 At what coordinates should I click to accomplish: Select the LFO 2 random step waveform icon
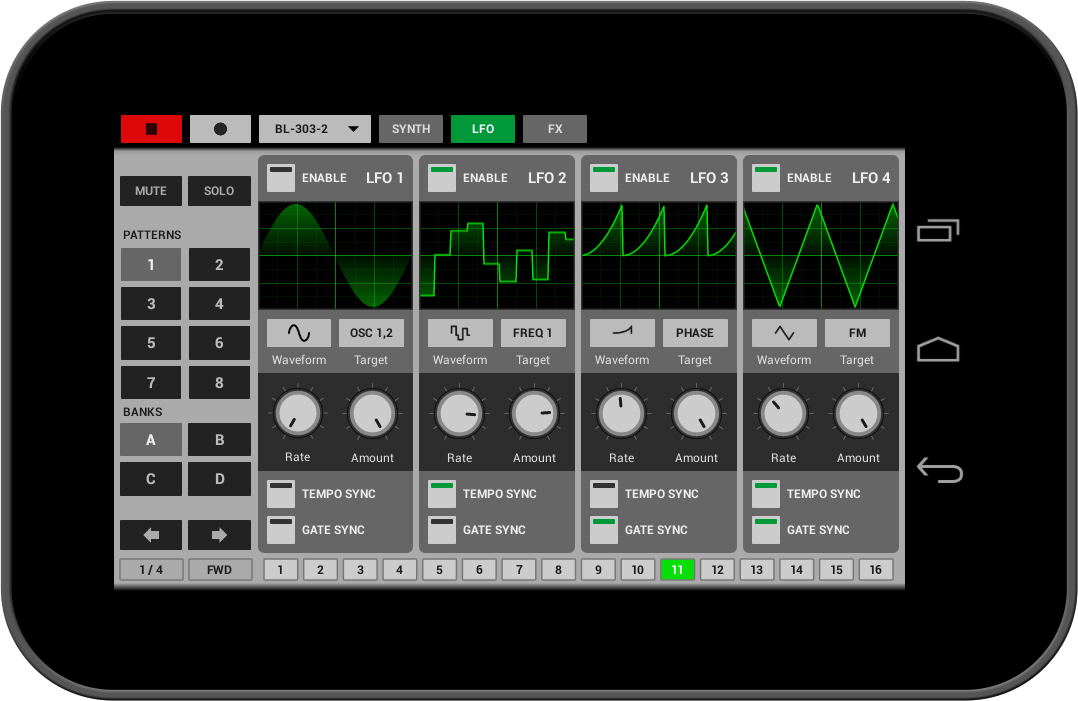pyautogui.click(x=460, y=333)
